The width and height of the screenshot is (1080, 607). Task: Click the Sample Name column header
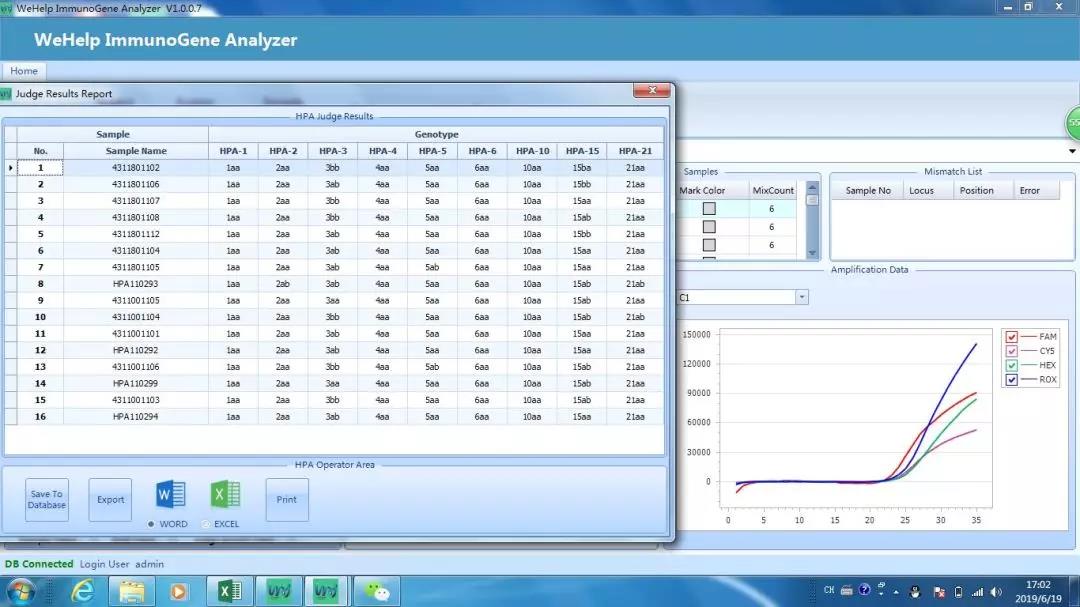136,151
